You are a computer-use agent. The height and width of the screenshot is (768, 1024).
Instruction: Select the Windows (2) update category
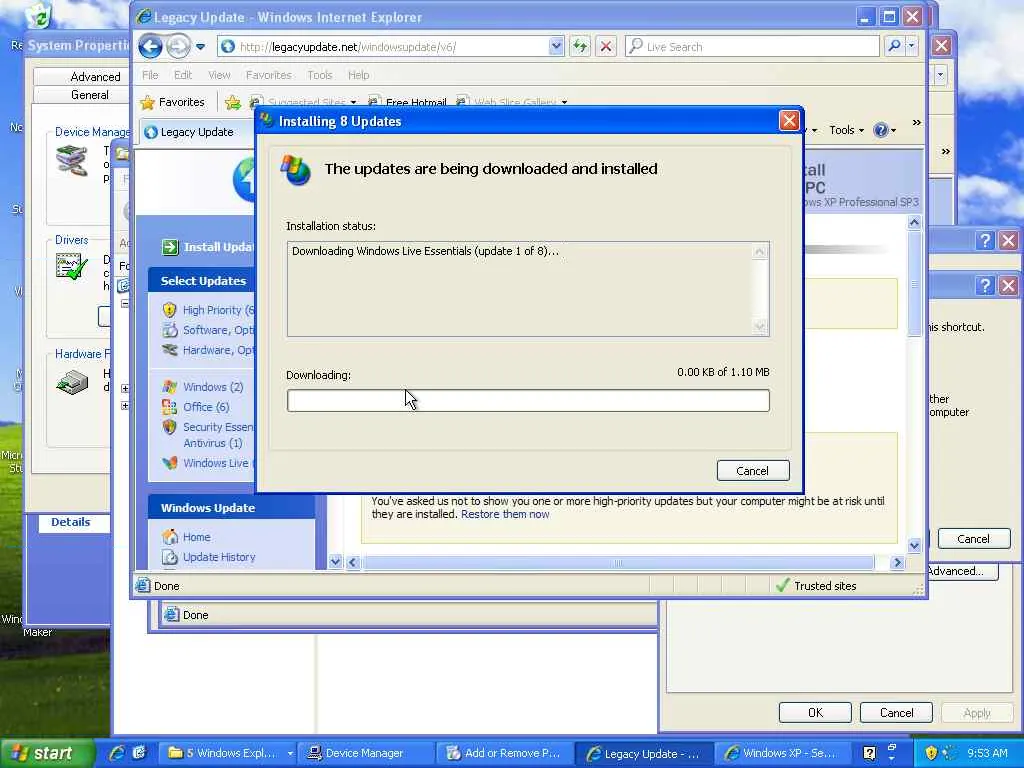[x=213, y=387]
